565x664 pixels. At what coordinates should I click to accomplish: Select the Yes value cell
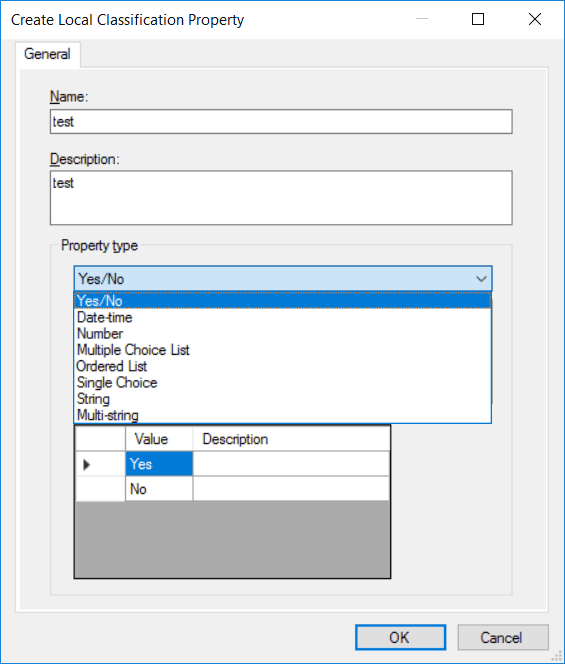(x=159, y=464)
